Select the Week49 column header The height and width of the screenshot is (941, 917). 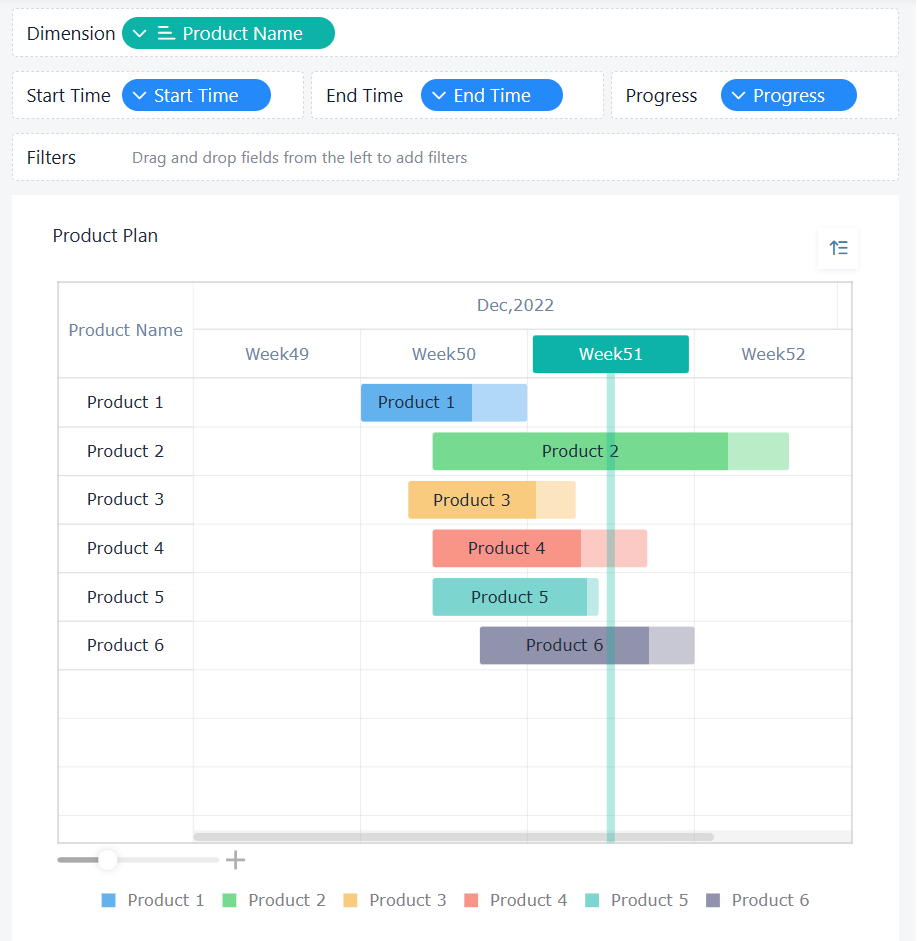(x=277, y=354)
